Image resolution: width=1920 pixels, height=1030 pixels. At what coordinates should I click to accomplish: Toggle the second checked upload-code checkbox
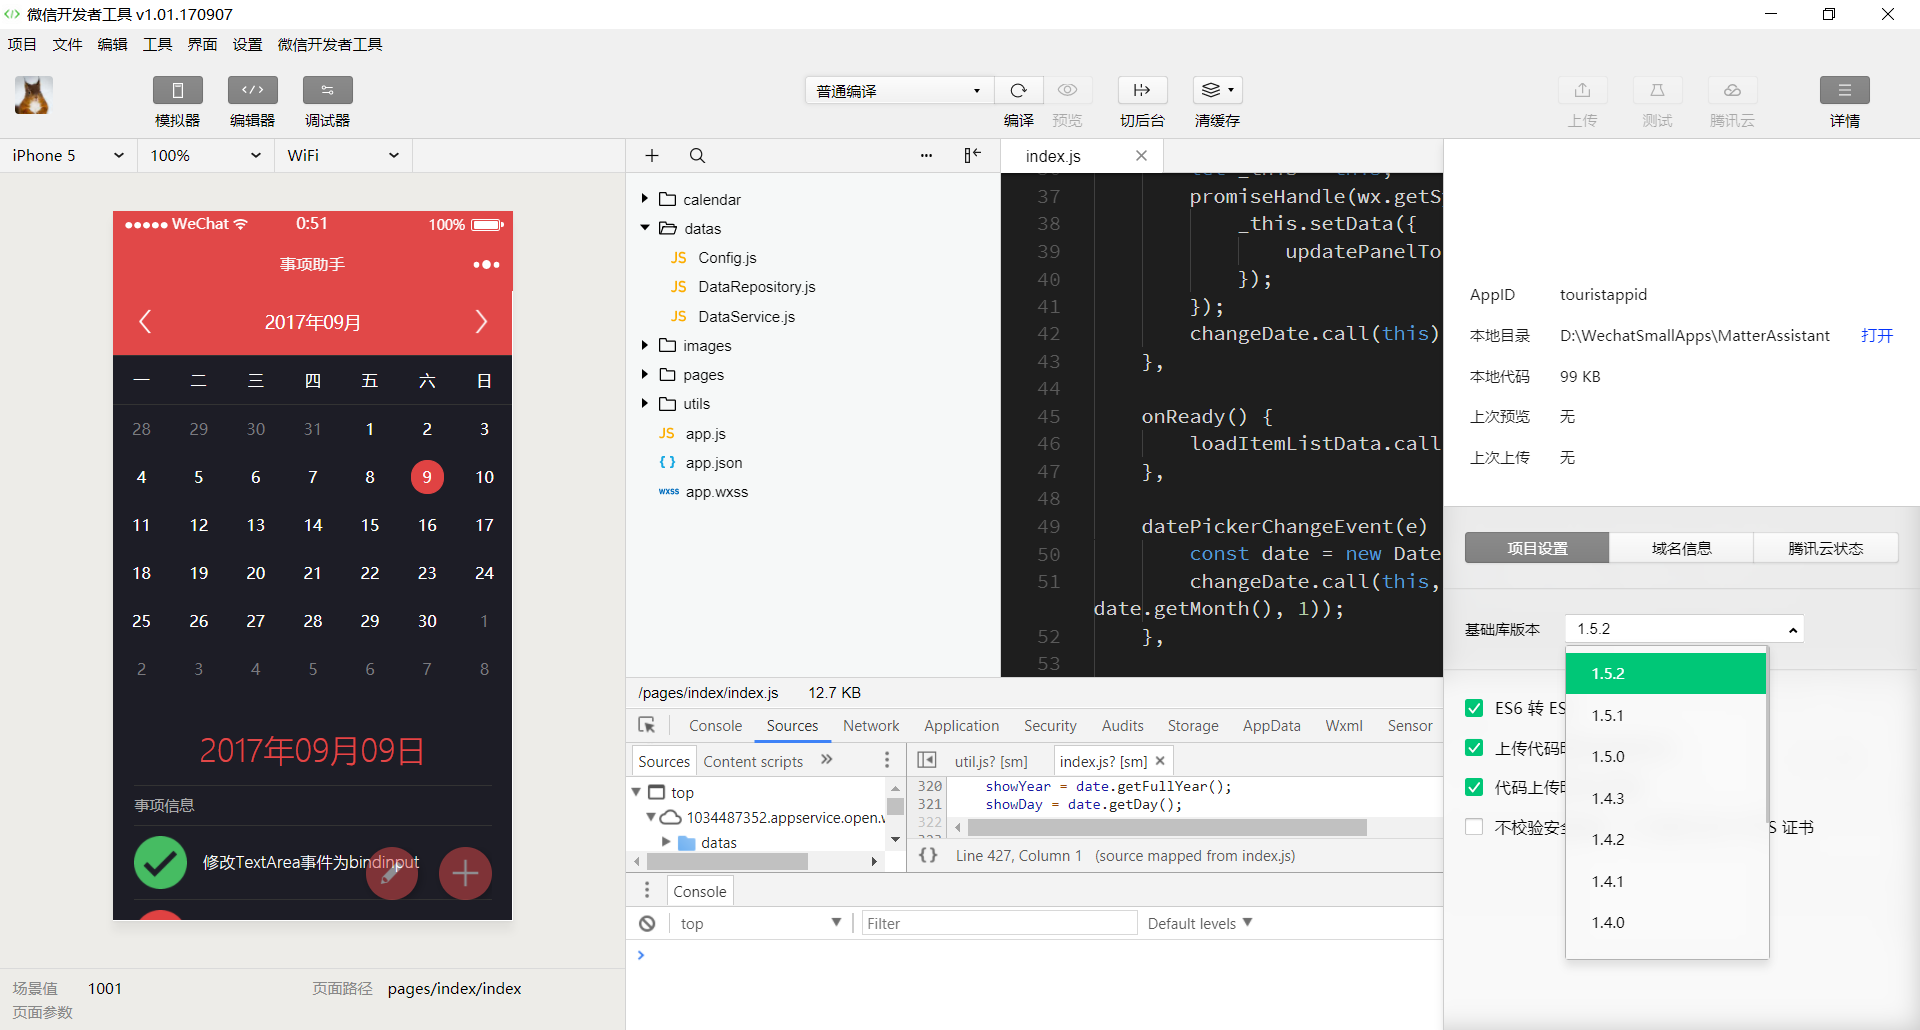click(1474, 748)
